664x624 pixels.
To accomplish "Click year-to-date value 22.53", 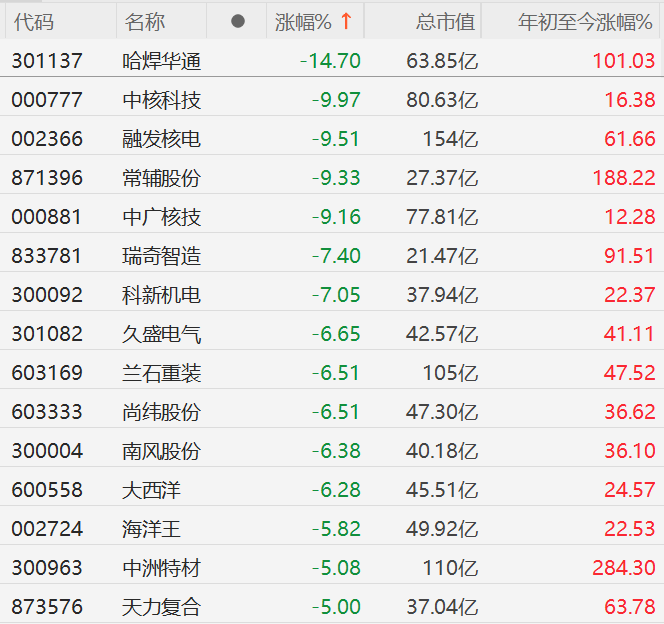I will (630, 528).
